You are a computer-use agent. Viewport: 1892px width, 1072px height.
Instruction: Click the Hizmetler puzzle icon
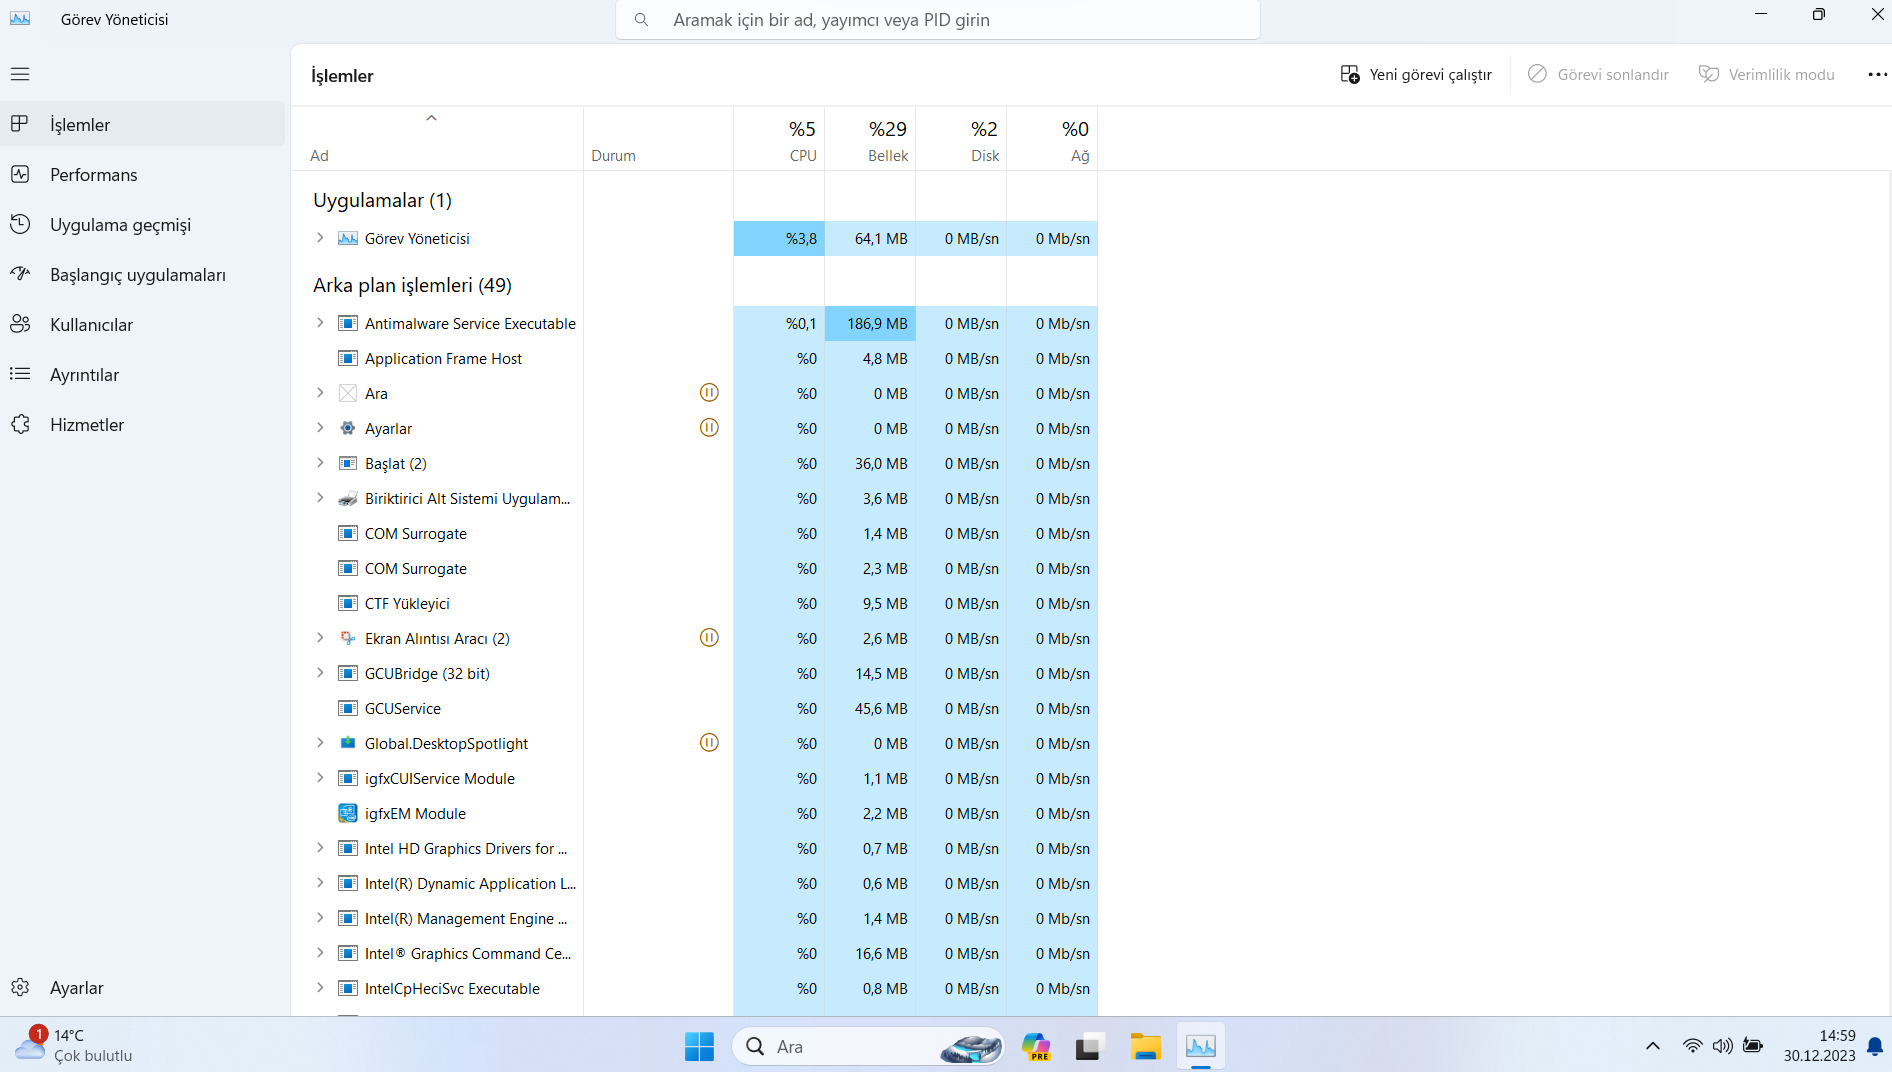20,424
